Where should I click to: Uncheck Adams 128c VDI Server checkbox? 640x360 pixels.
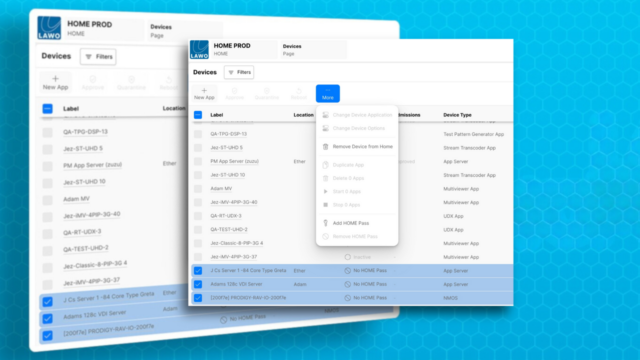[198, 284]
